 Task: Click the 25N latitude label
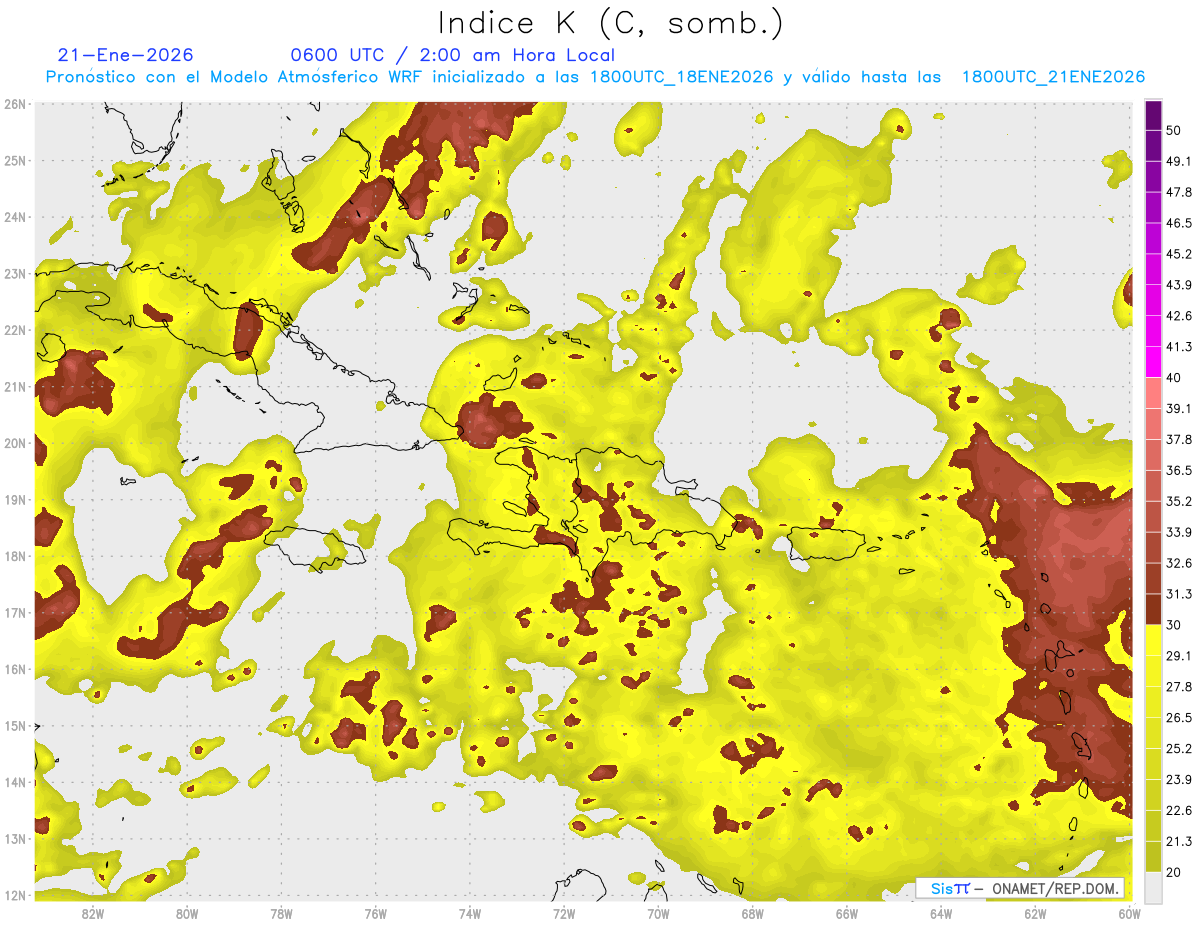(14, 160)
